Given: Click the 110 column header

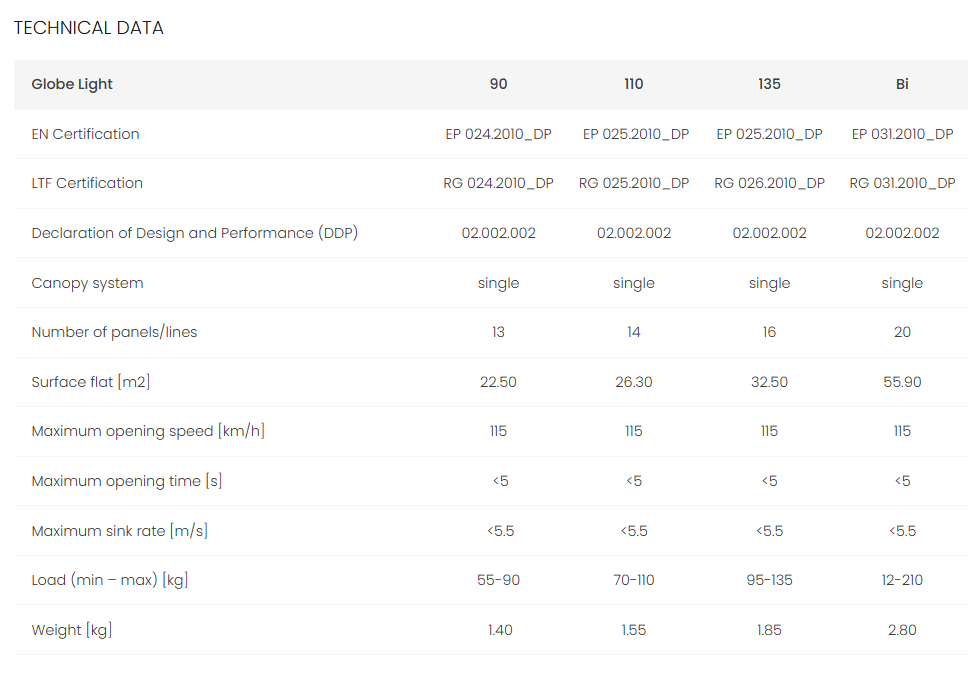Looking at the screenshot, I should pyautogui.click(x=634, y=84).
